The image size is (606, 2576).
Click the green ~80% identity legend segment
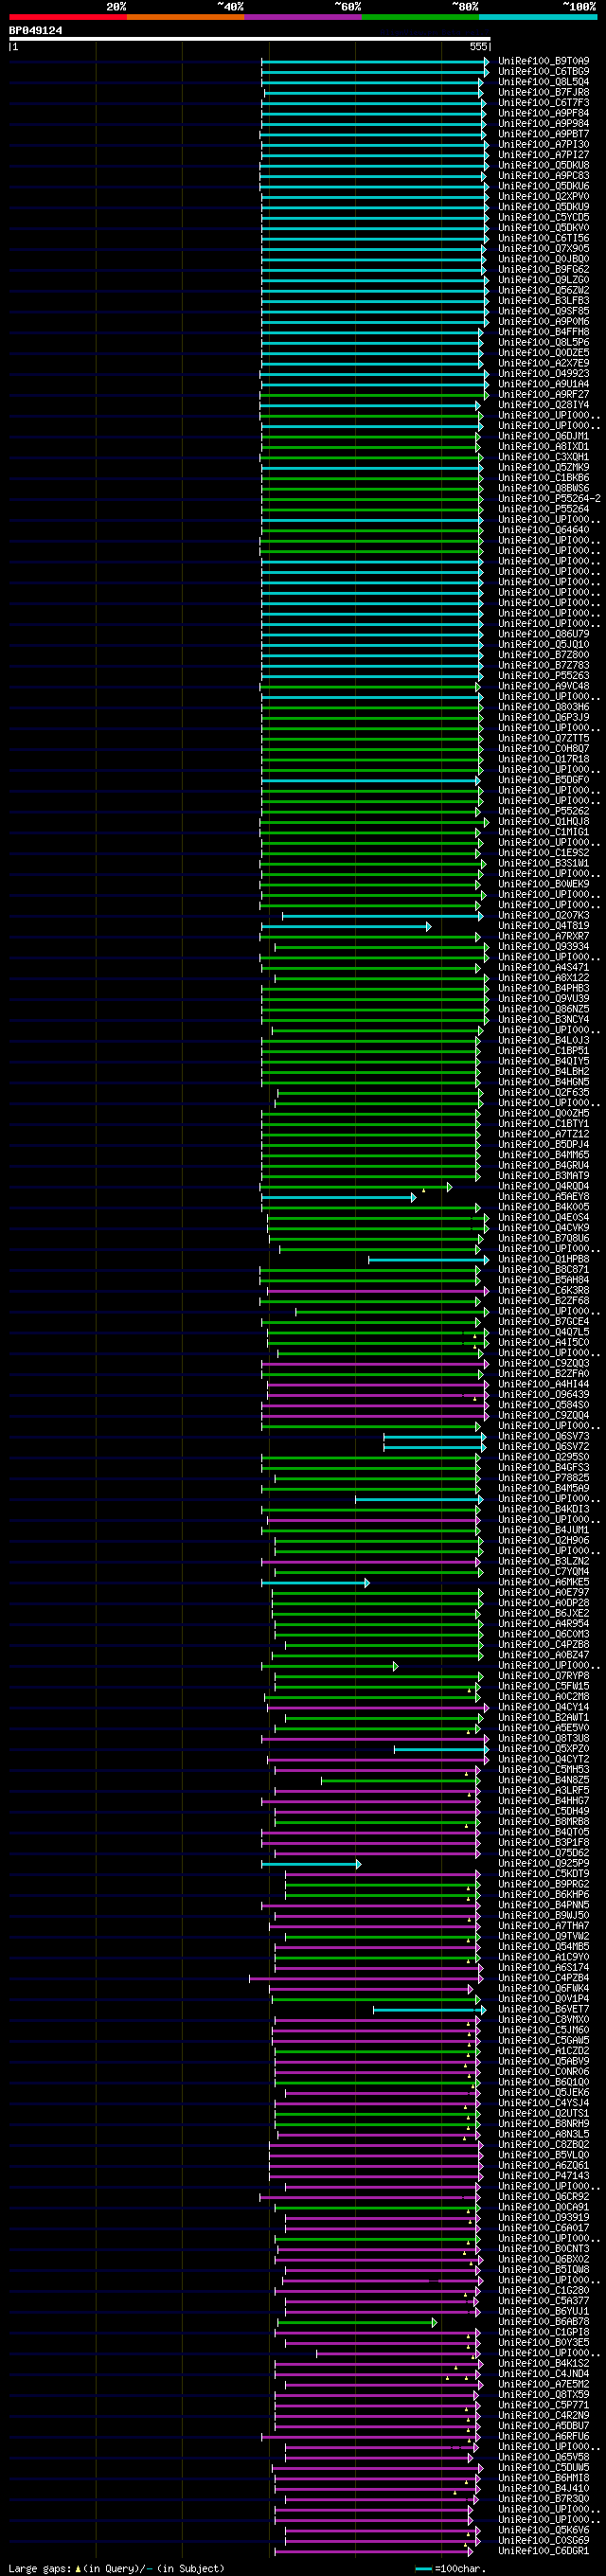(420, 17)
